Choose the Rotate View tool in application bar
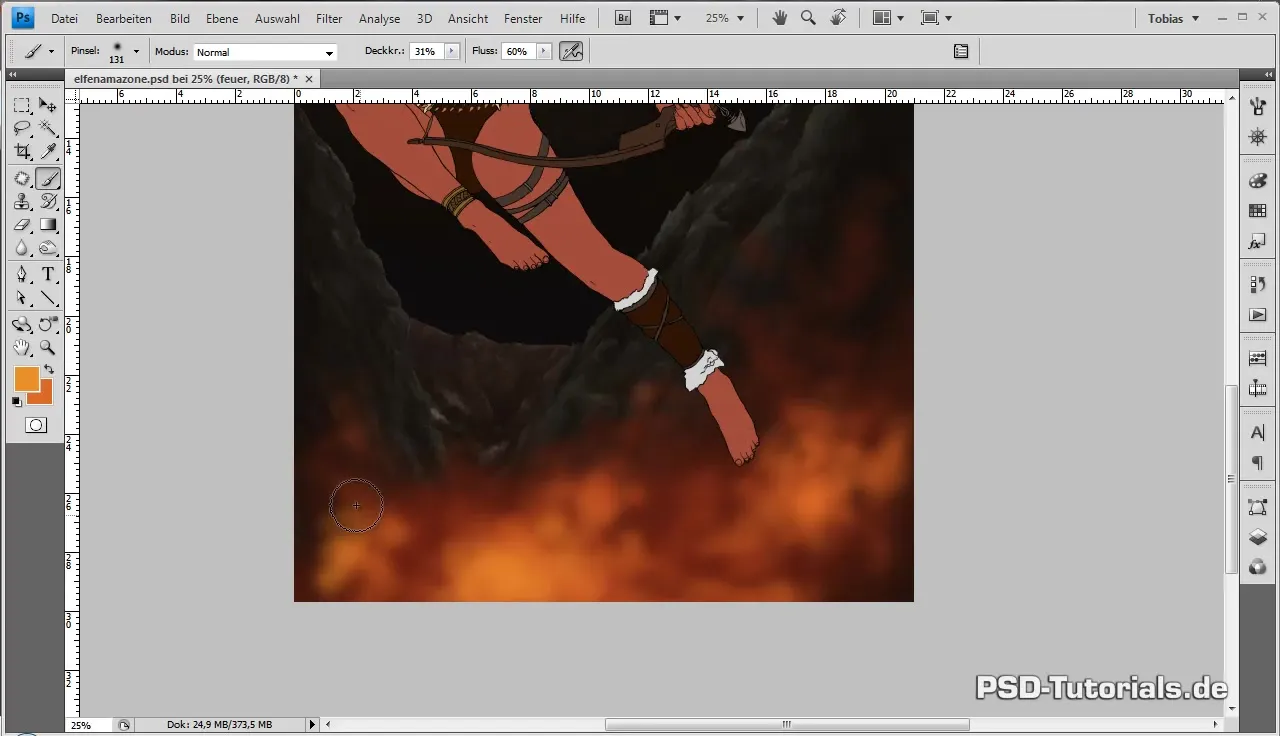This screenshot has height=736, width=1280. [838, 18]
